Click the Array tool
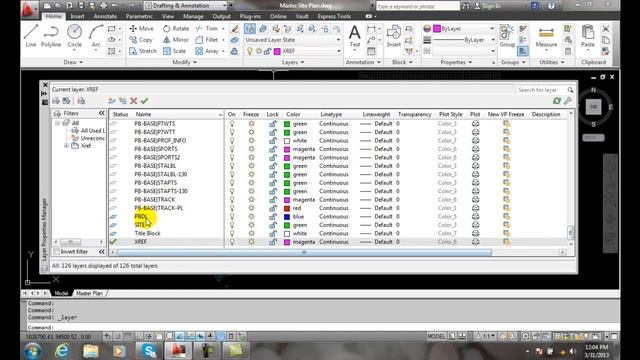Image resolution: width=640 pixels, height=360 pixels. [x=207, y=51]
